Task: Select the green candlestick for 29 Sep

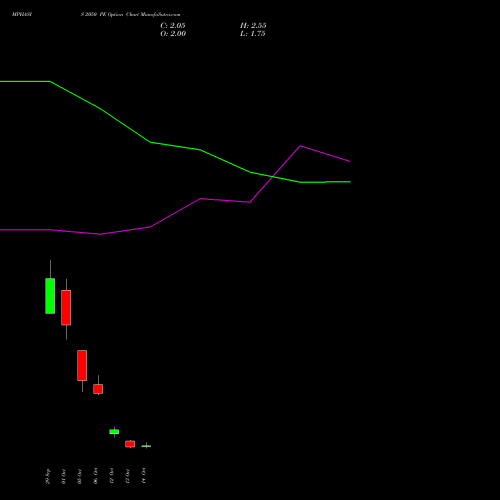Action: point(50,296)
